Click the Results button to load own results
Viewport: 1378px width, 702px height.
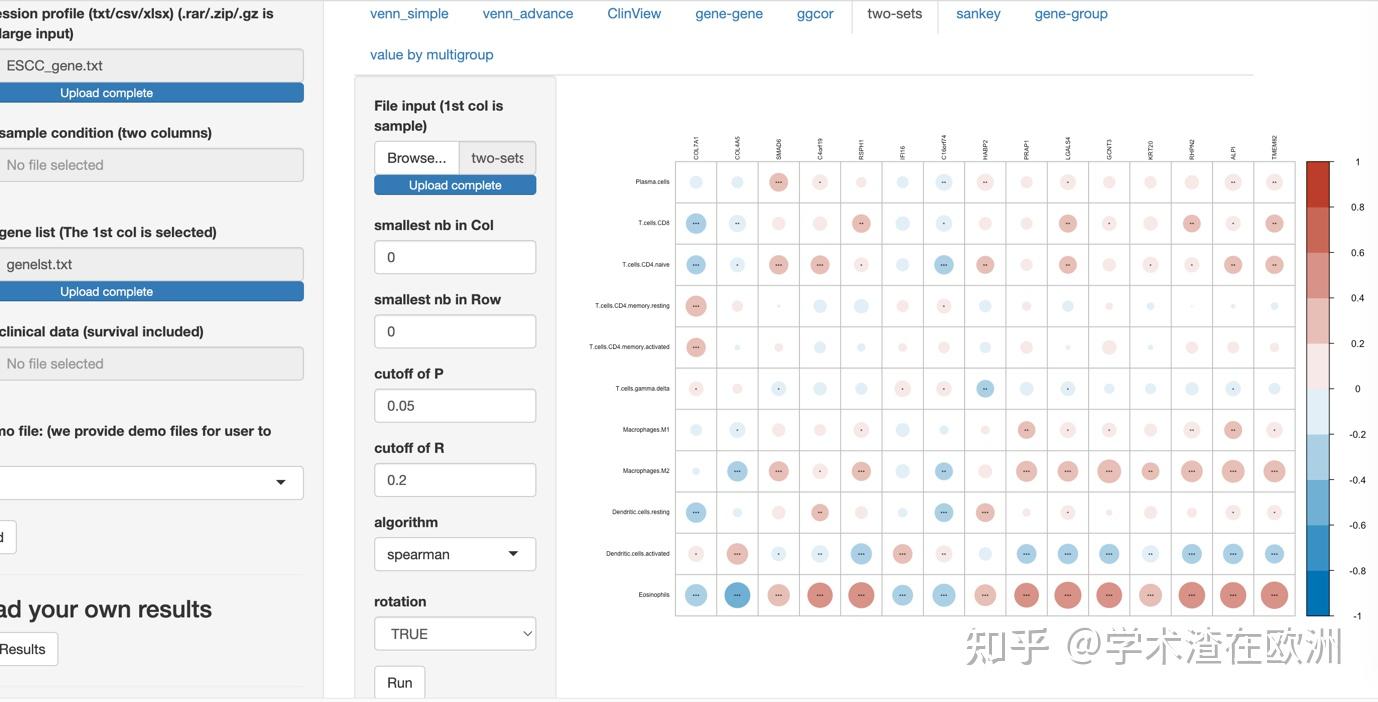coord(22,648)
